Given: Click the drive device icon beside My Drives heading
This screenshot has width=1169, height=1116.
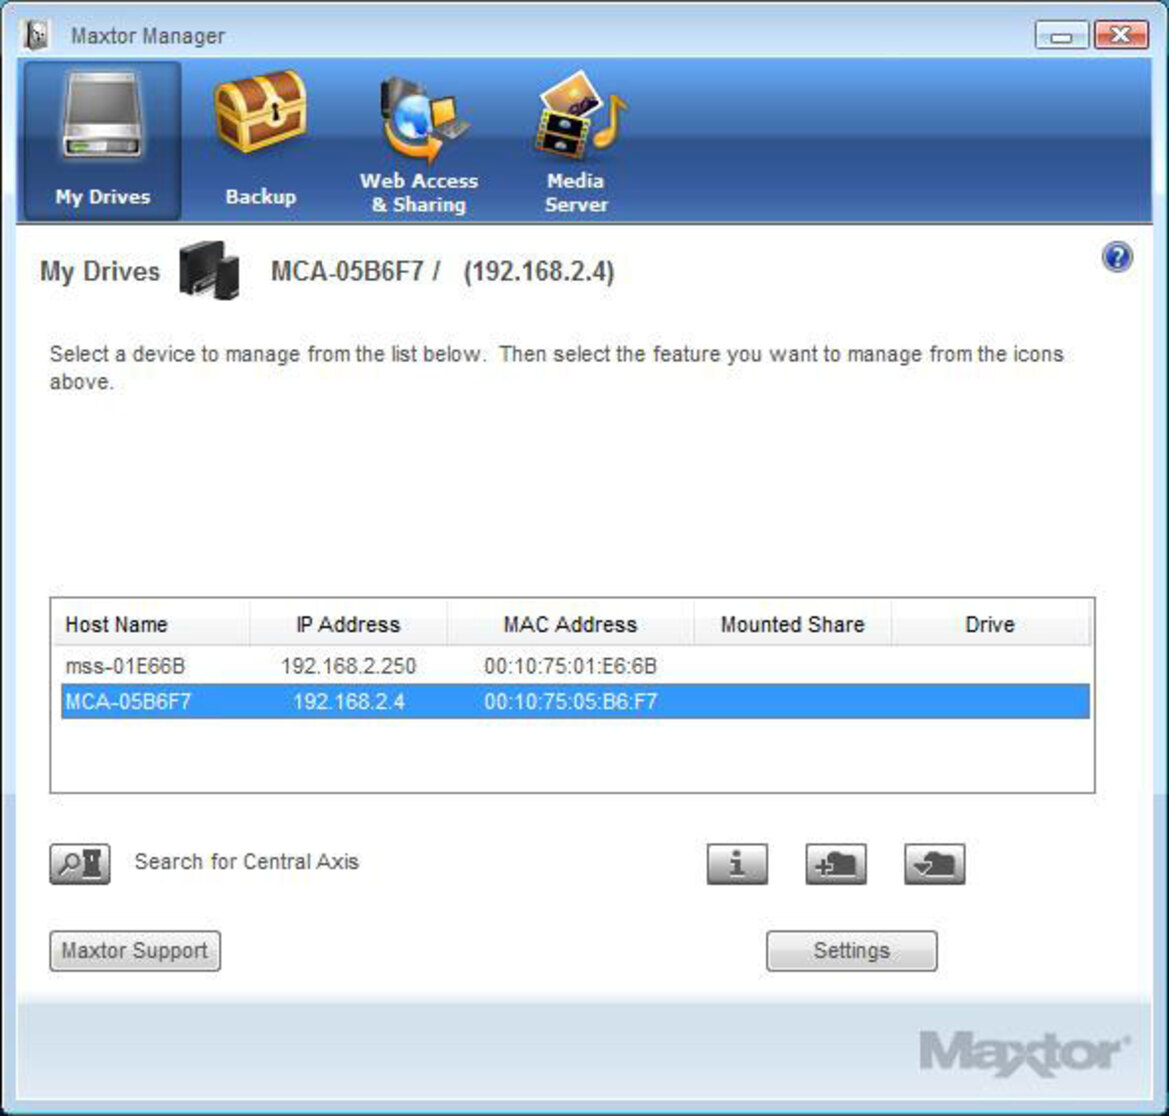Looking at the screenshot, I should (x=209, y=270).
